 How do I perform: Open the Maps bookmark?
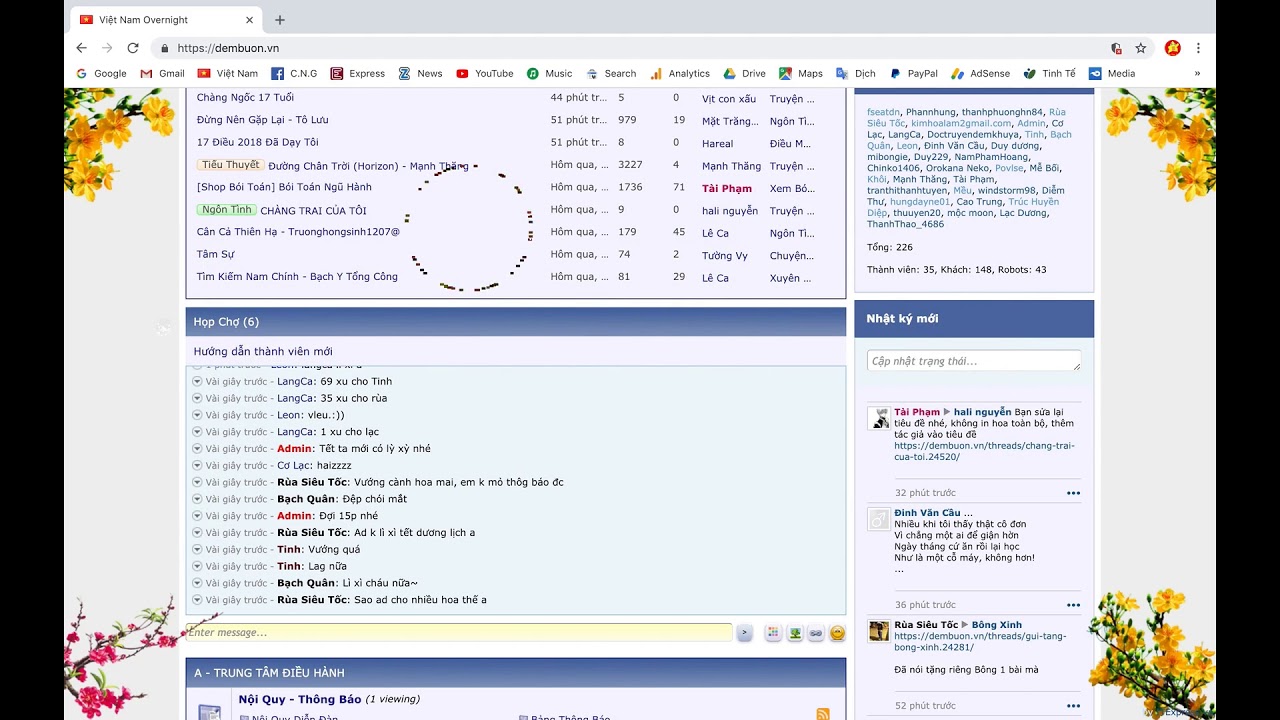click(x=801, y=73)
